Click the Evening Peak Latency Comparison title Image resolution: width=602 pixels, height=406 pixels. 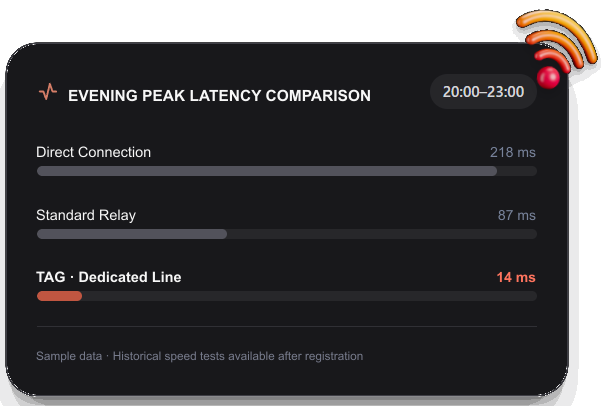coord(219,96)
